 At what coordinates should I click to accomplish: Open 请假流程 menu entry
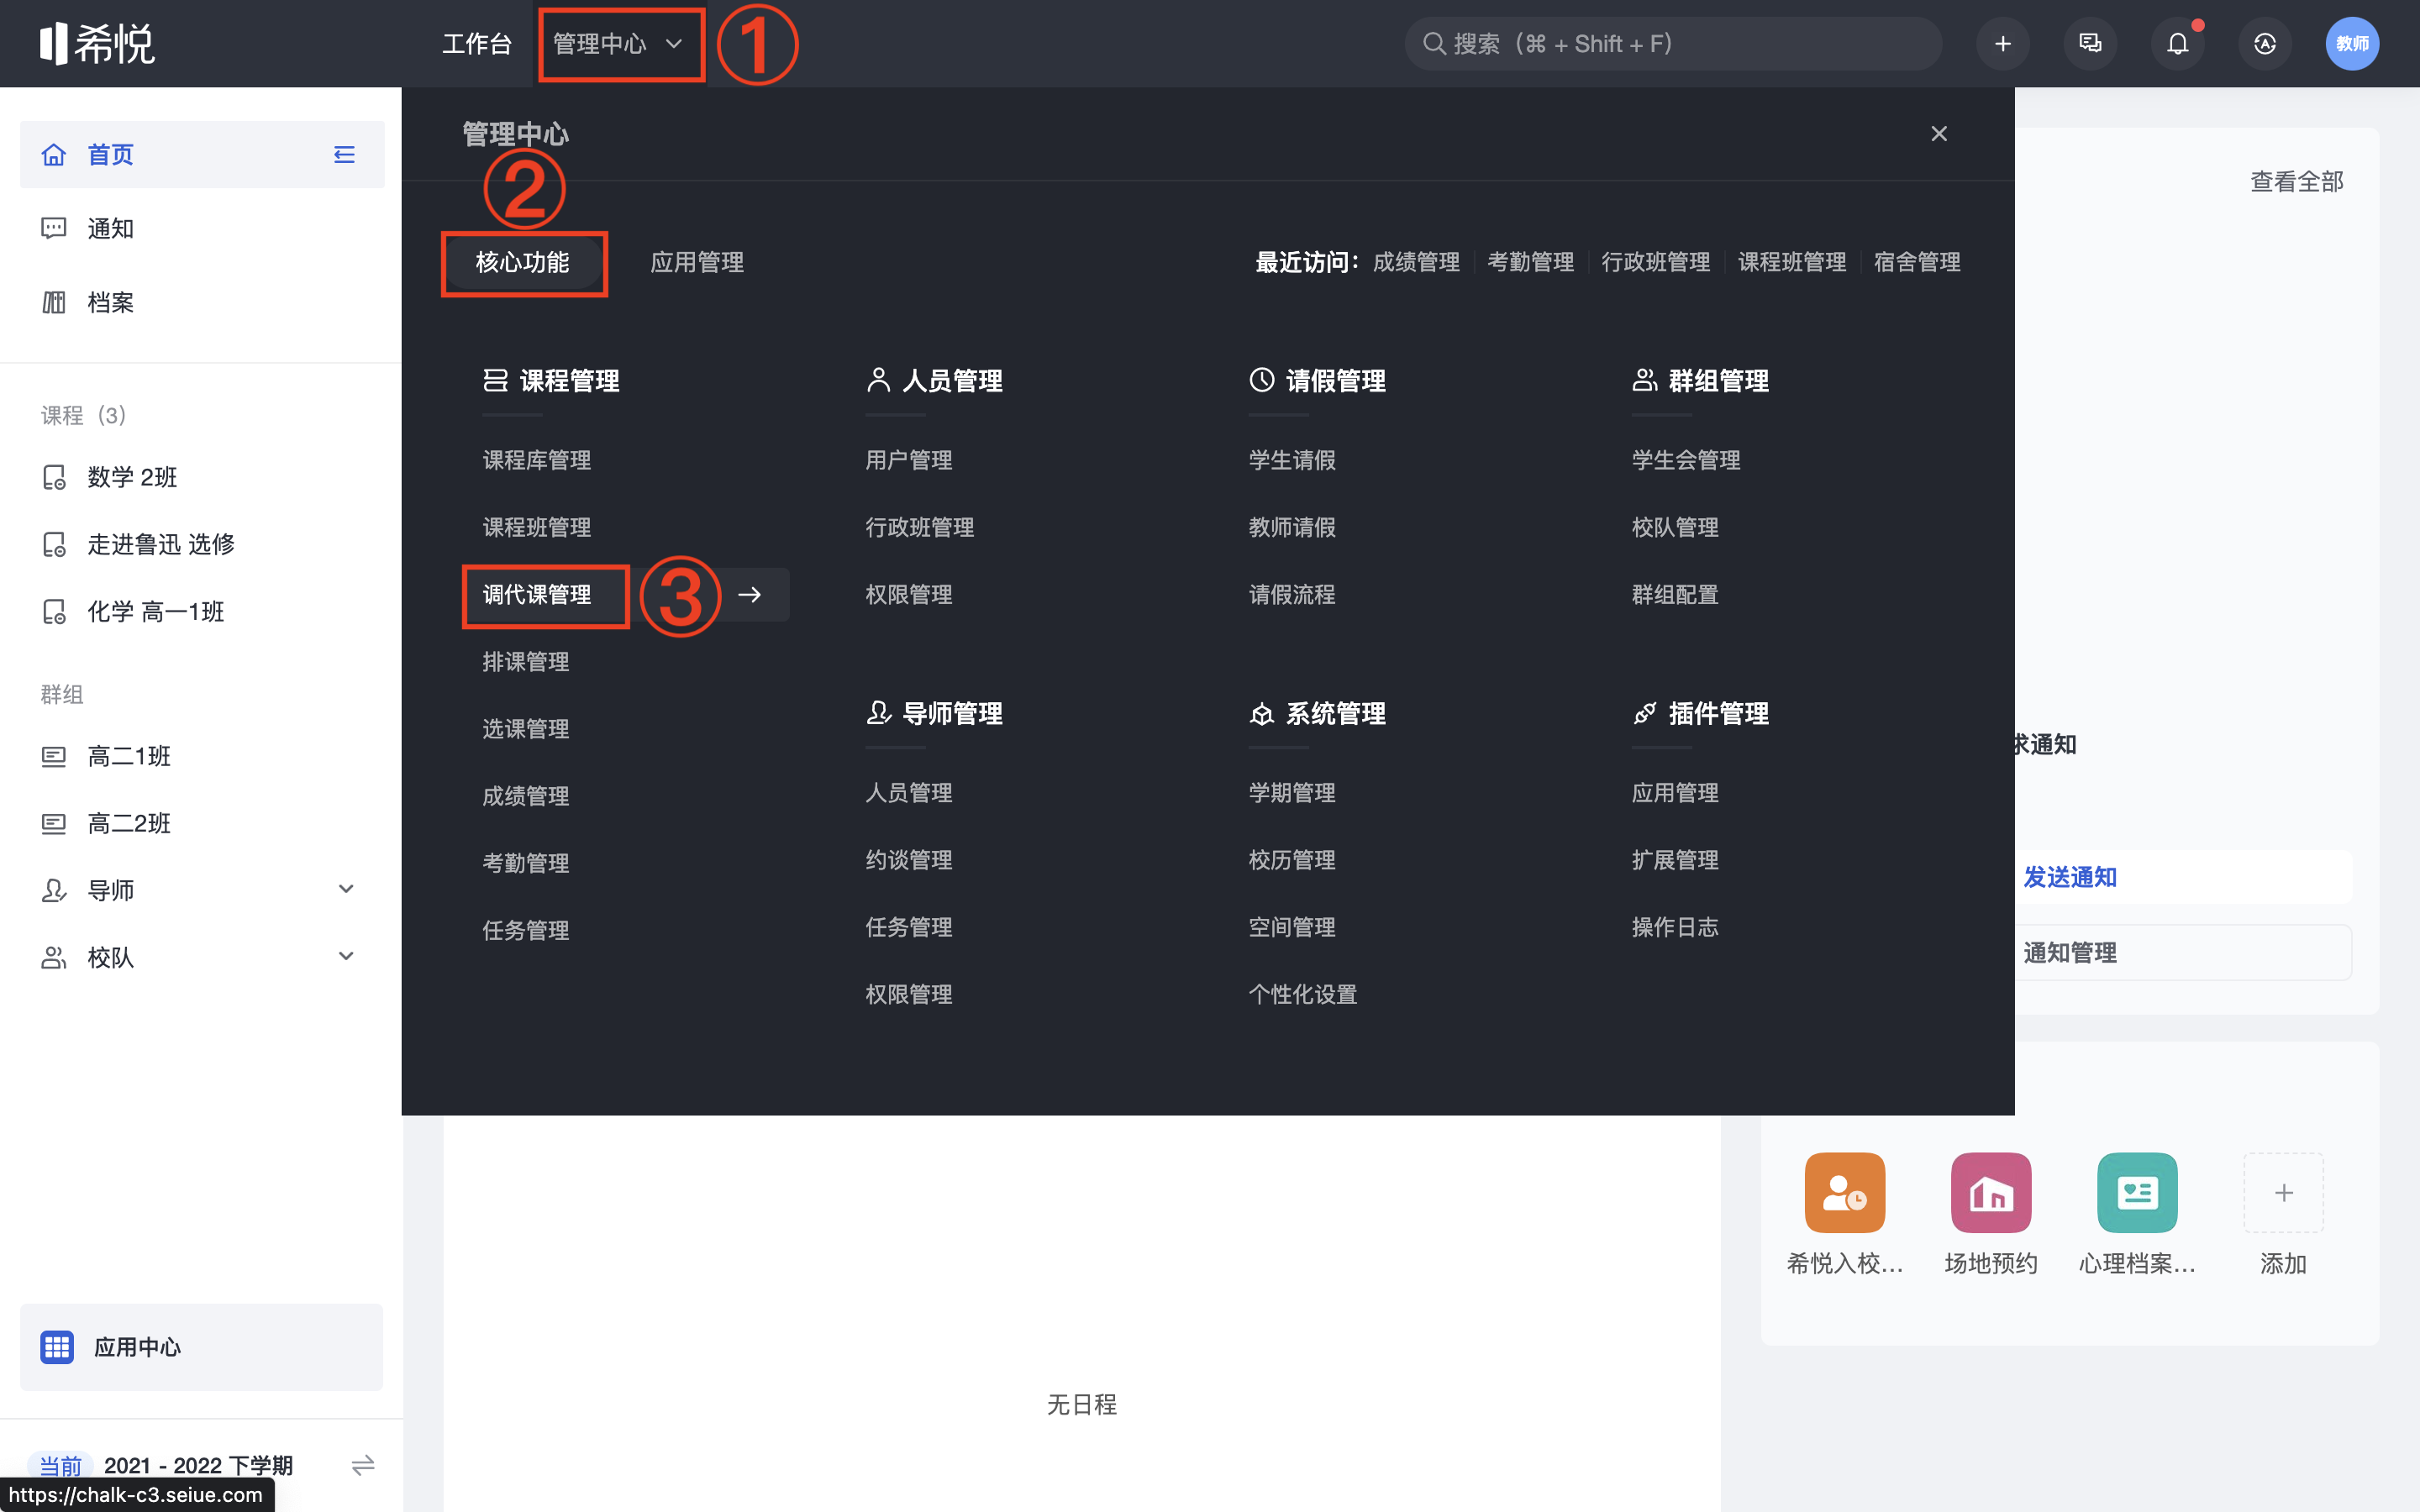pos(1292,595)
